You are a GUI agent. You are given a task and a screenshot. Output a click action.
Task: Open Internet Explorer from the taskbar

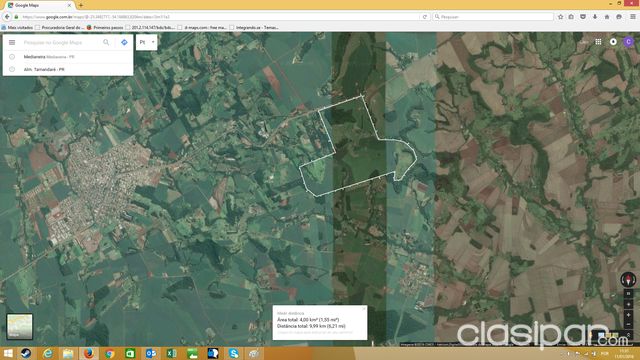tap(47, 353)
